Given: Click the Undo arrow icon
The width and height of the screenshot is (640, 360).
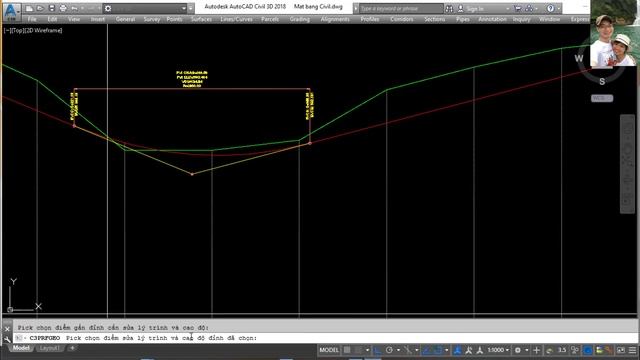Looking at the screenshot, I should [74, 8].
